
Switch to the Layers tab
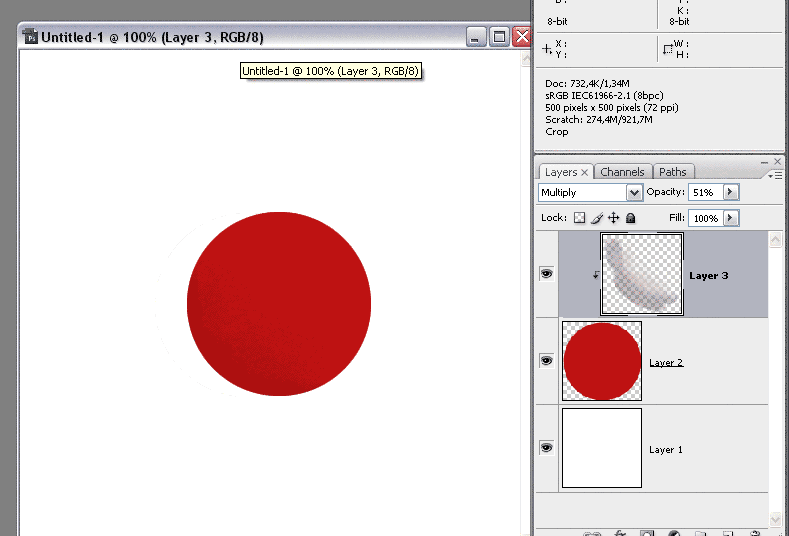click(561, 172)
